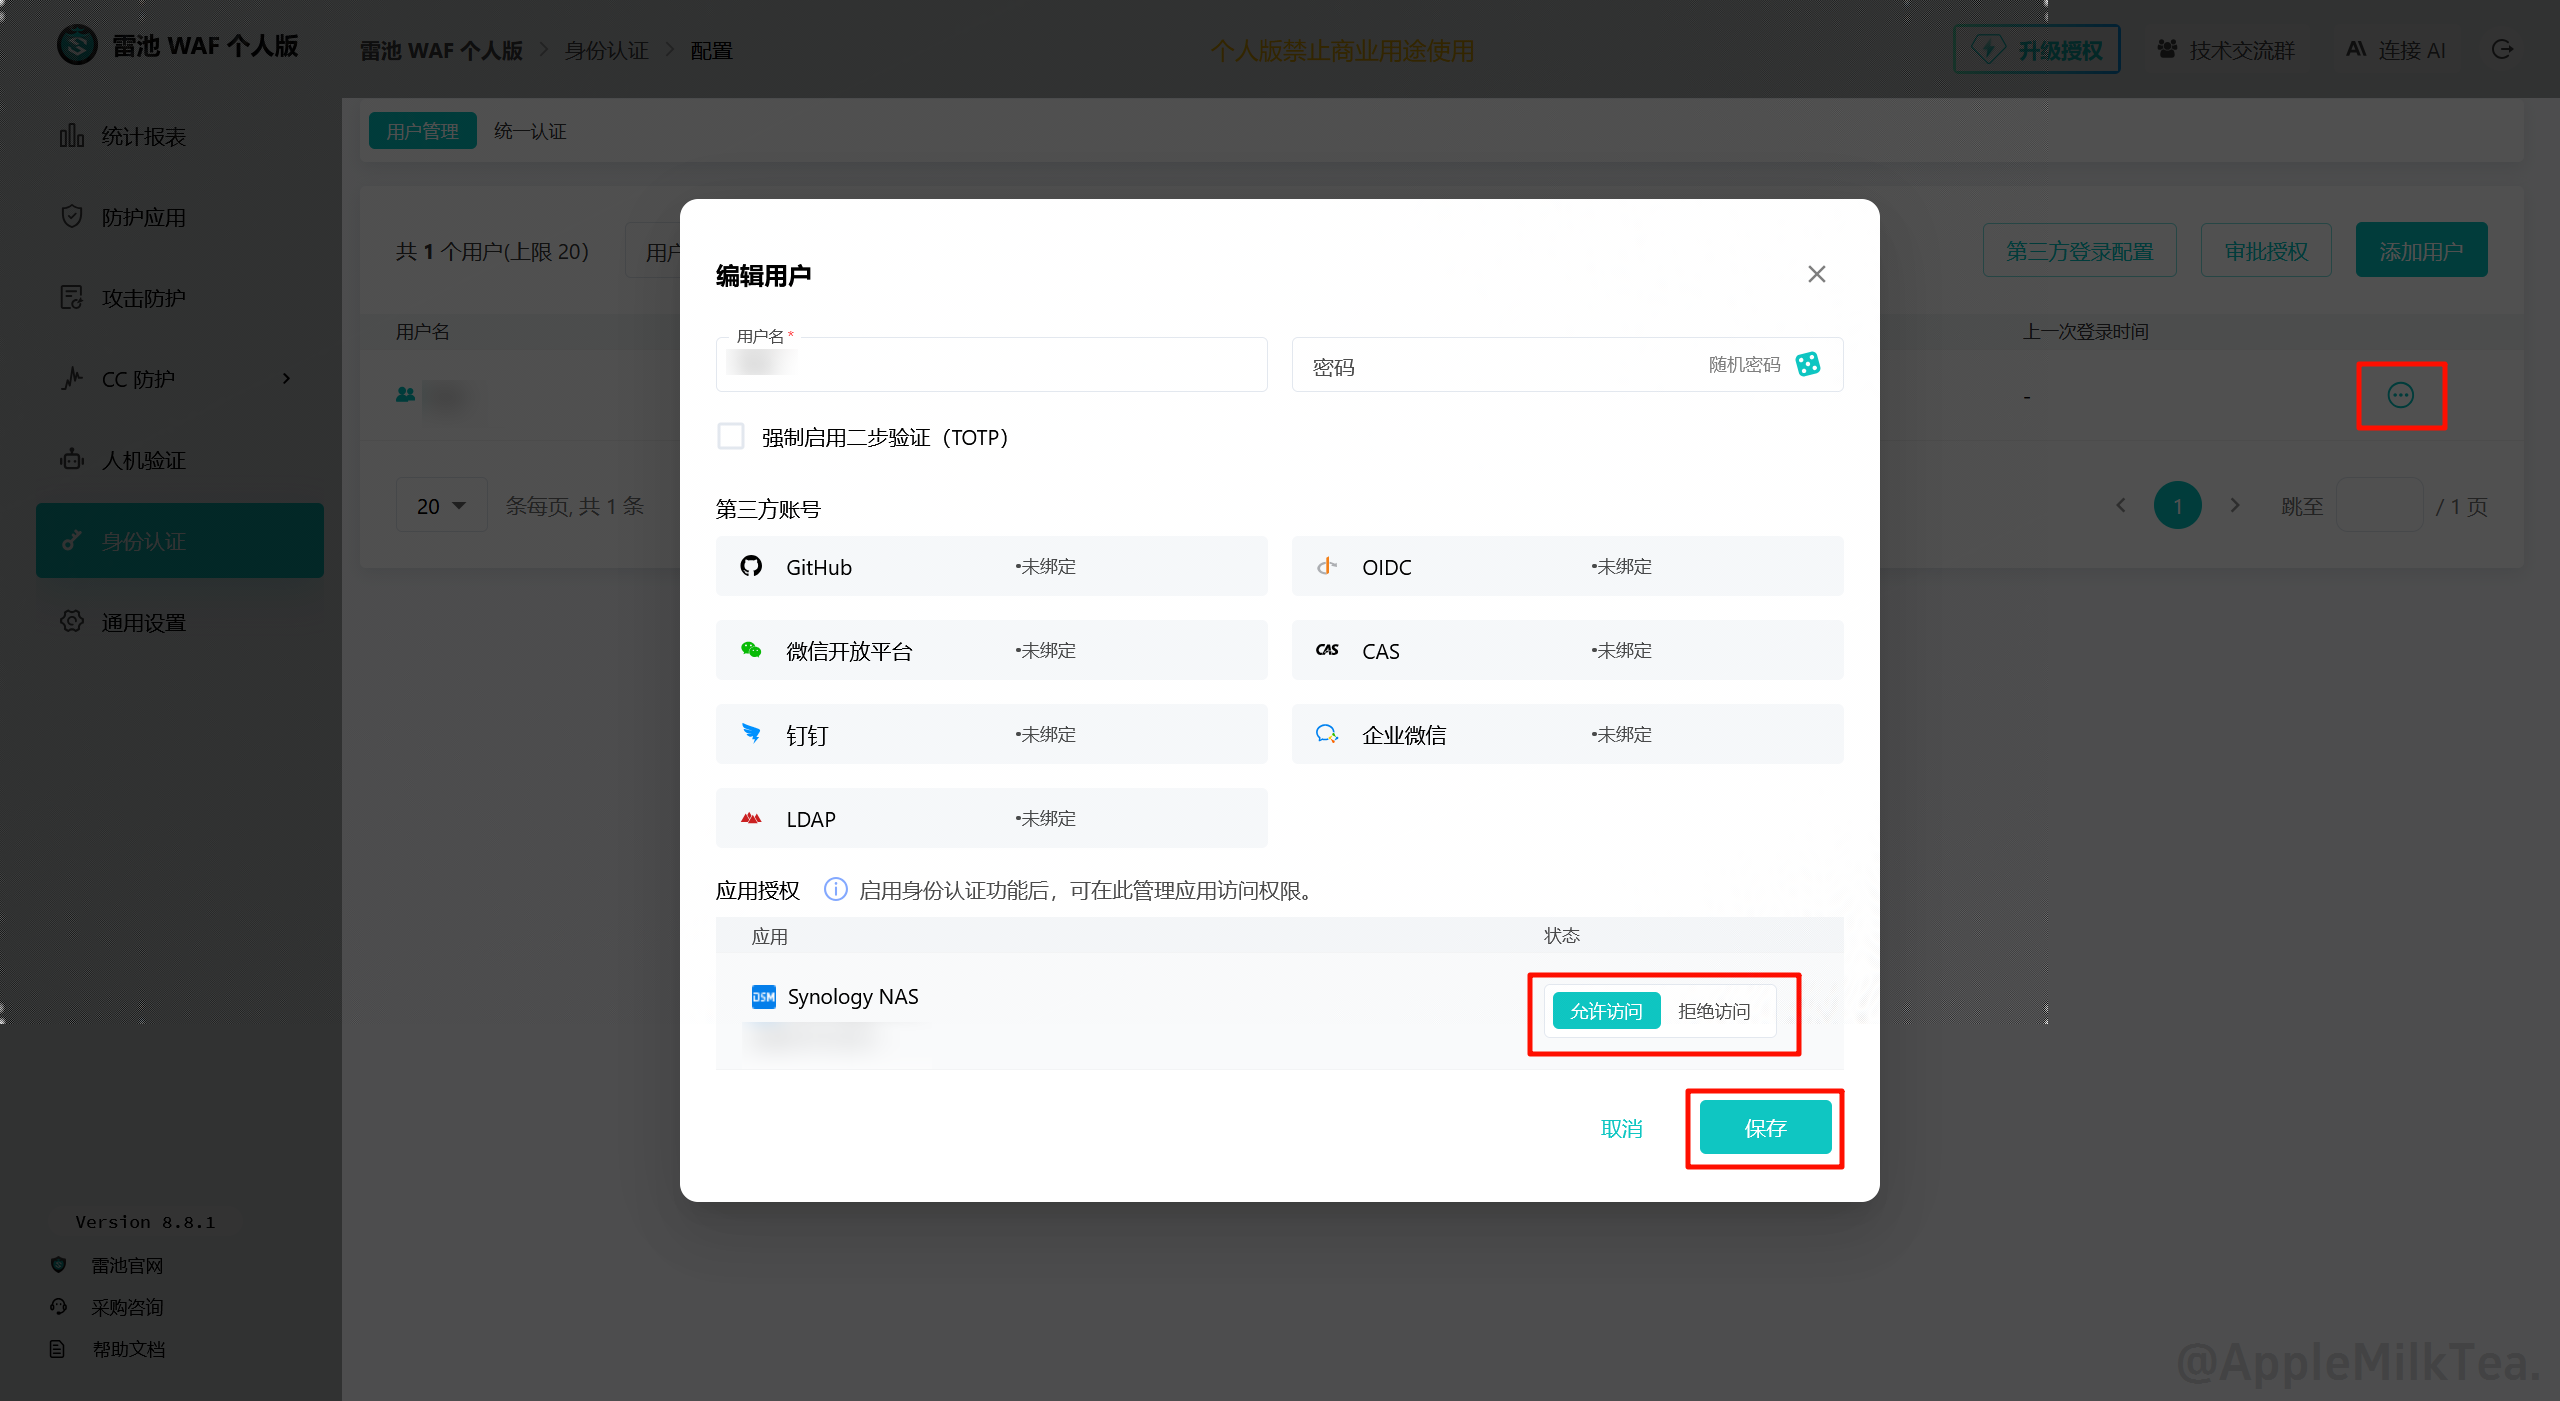Expand the CC 防护 sidebar submenu
Viewport: 2560px width, 1401px height.
(x=286, y=379)
